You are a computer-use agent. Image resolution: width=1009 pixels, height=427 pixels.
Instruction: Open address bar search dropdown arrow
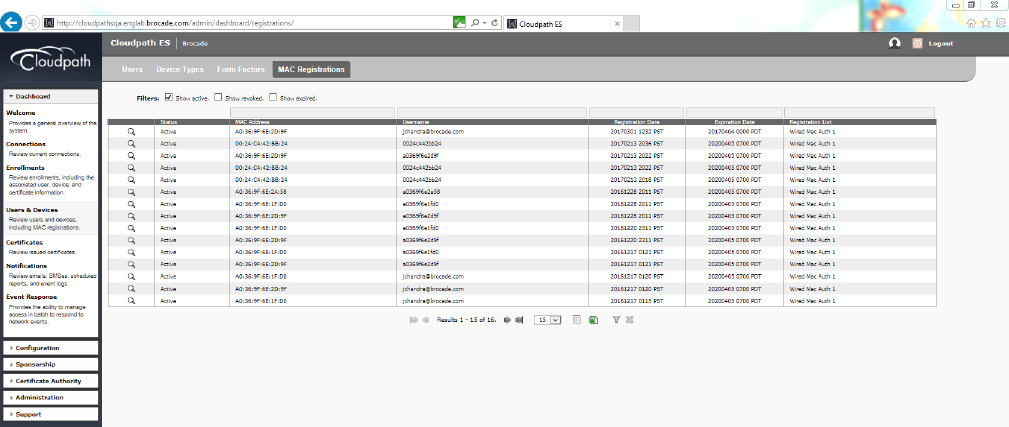pos(484,23)
